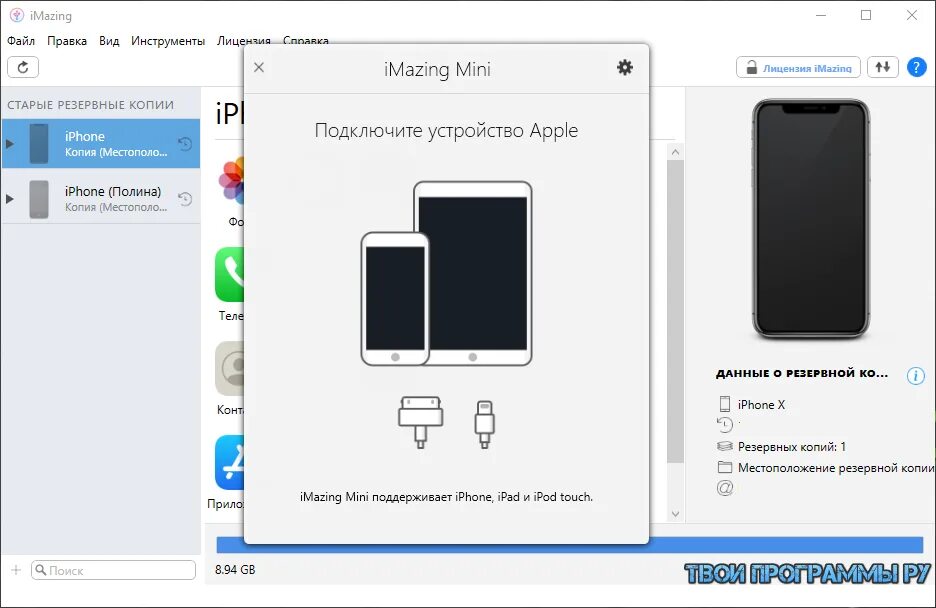
Task: Open the Файл menu
Action: click(21, 41)
